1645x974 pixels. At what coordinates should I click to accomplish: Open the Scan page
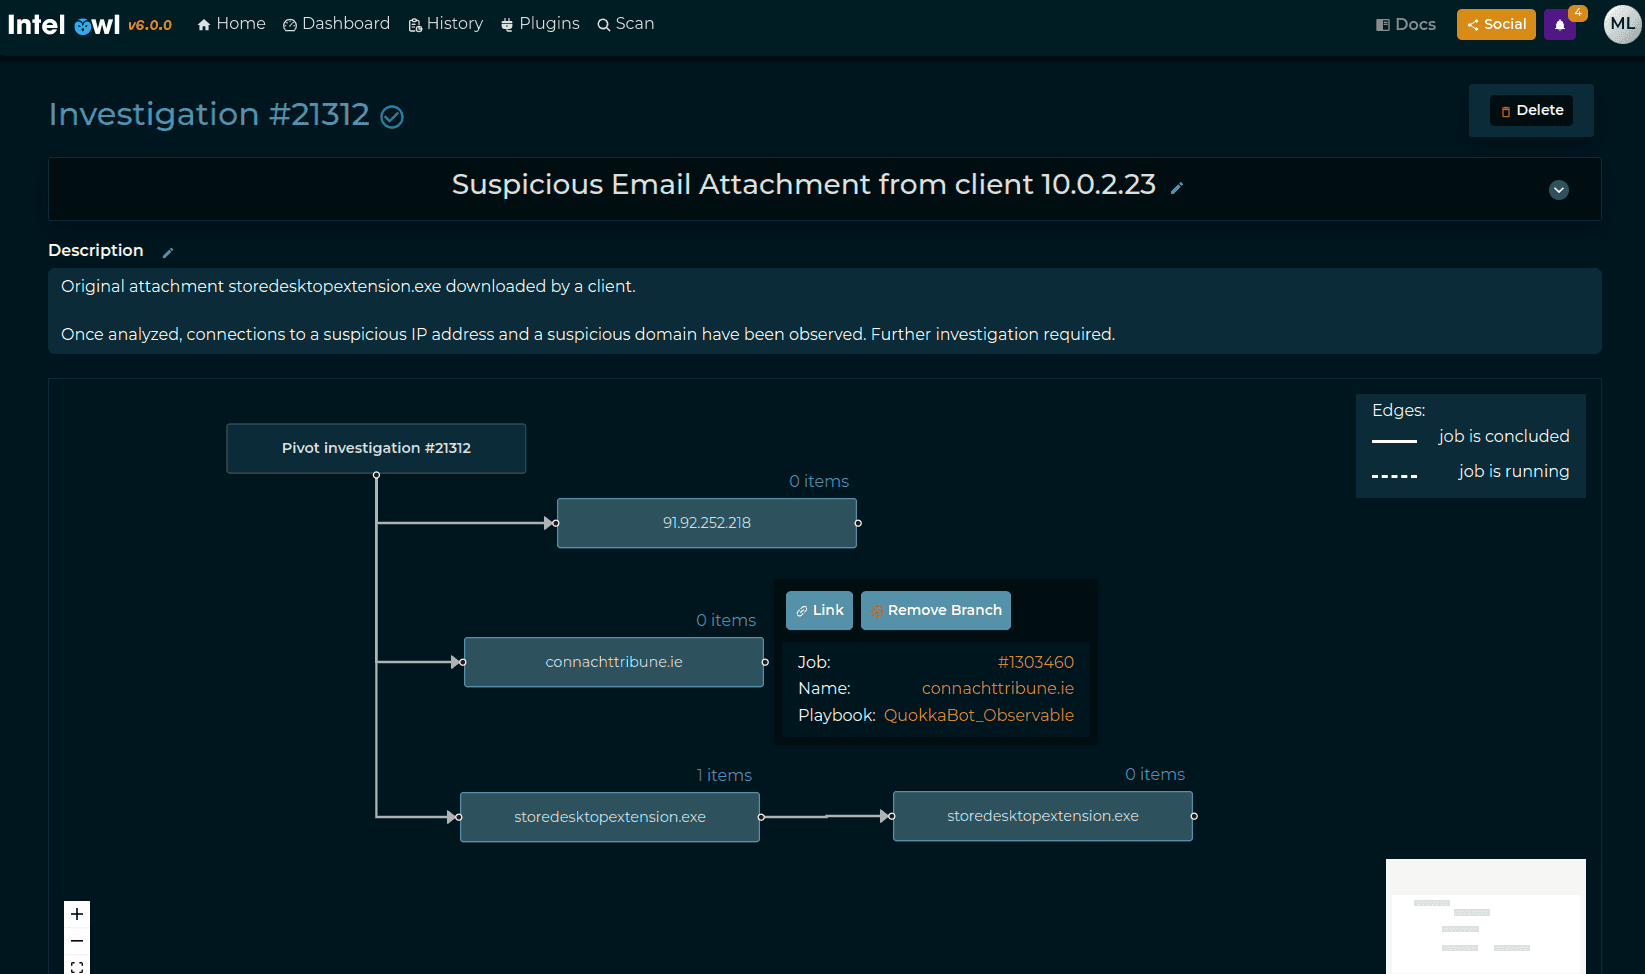pos(625,24)
